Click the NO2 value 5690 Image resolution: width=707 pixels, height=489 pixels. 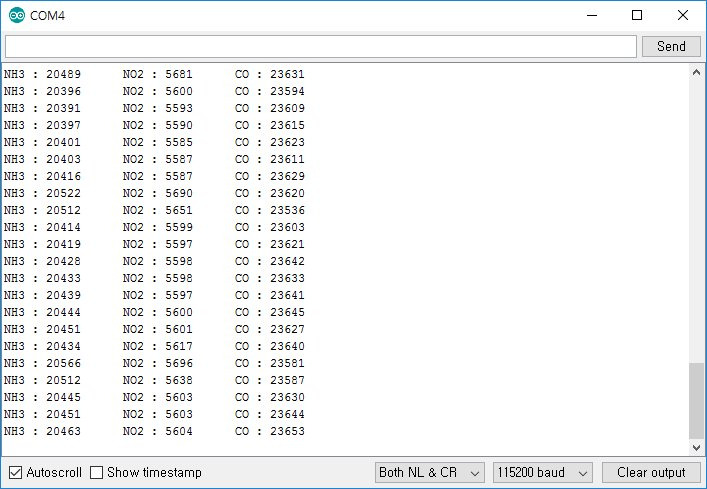(x=179, y=193)
